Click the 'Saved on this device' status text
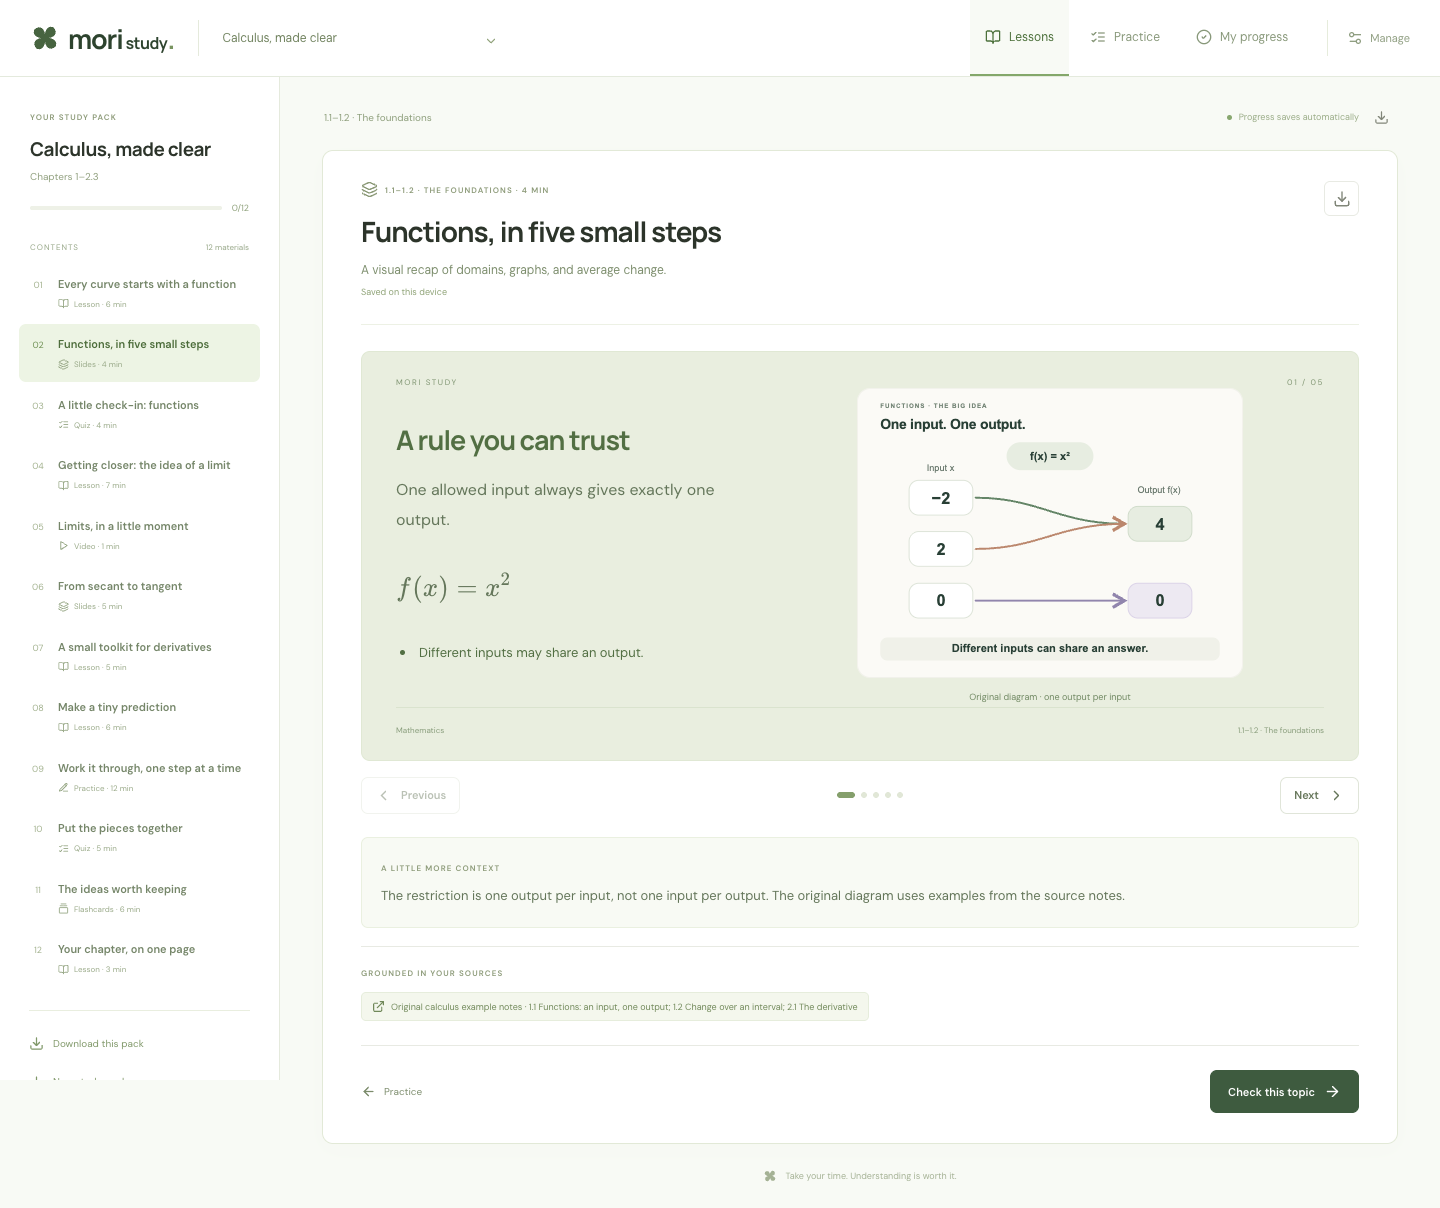This screenshot has height=1208, width=1440. click(x=404, y=292)
